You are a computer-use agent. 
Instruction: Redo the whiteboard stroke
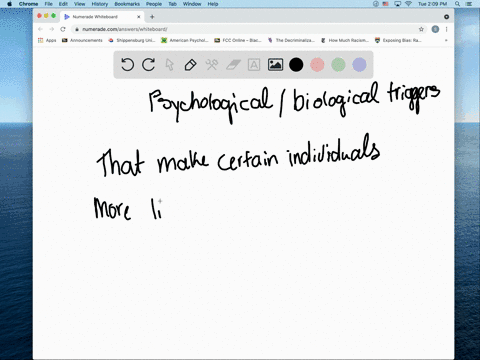[148, 65]
